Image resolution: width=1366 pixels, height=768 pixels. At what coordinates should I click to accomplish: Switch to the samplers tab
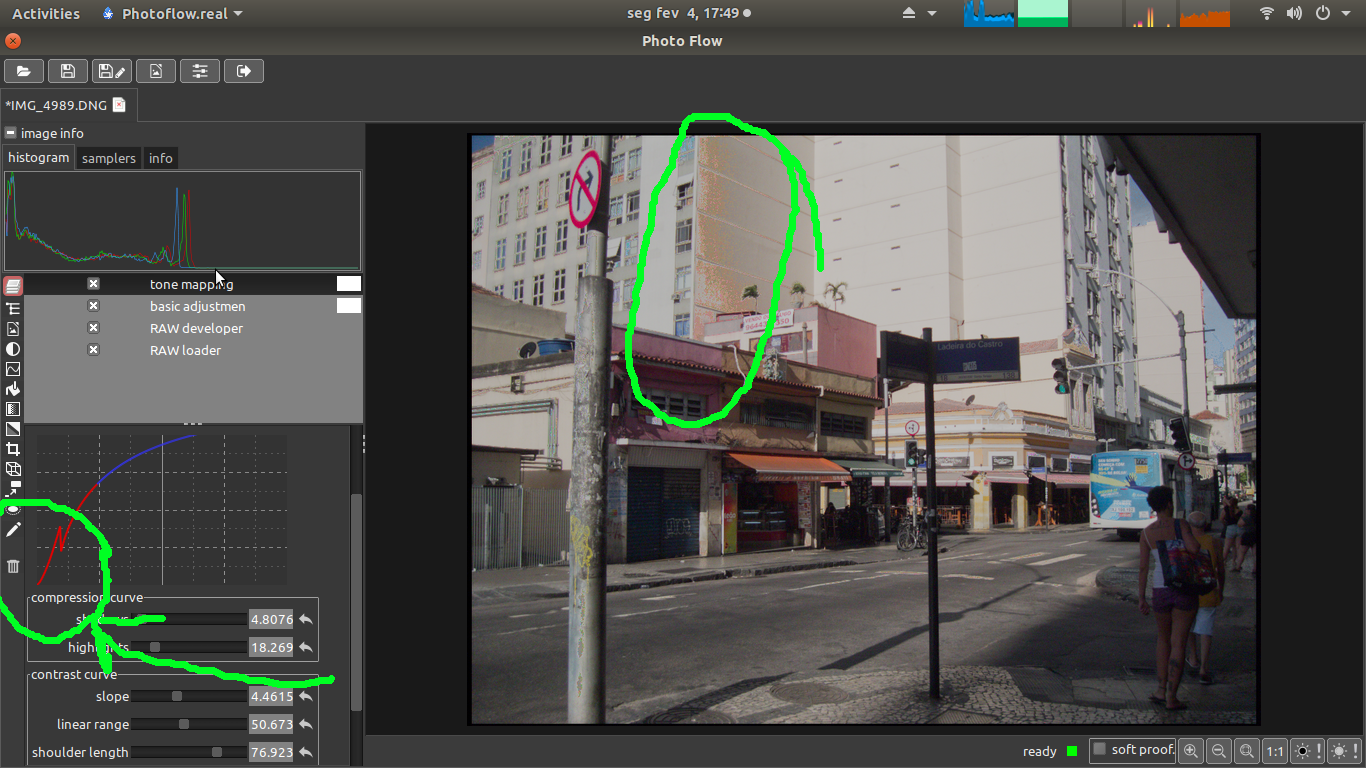coord(108,158)
